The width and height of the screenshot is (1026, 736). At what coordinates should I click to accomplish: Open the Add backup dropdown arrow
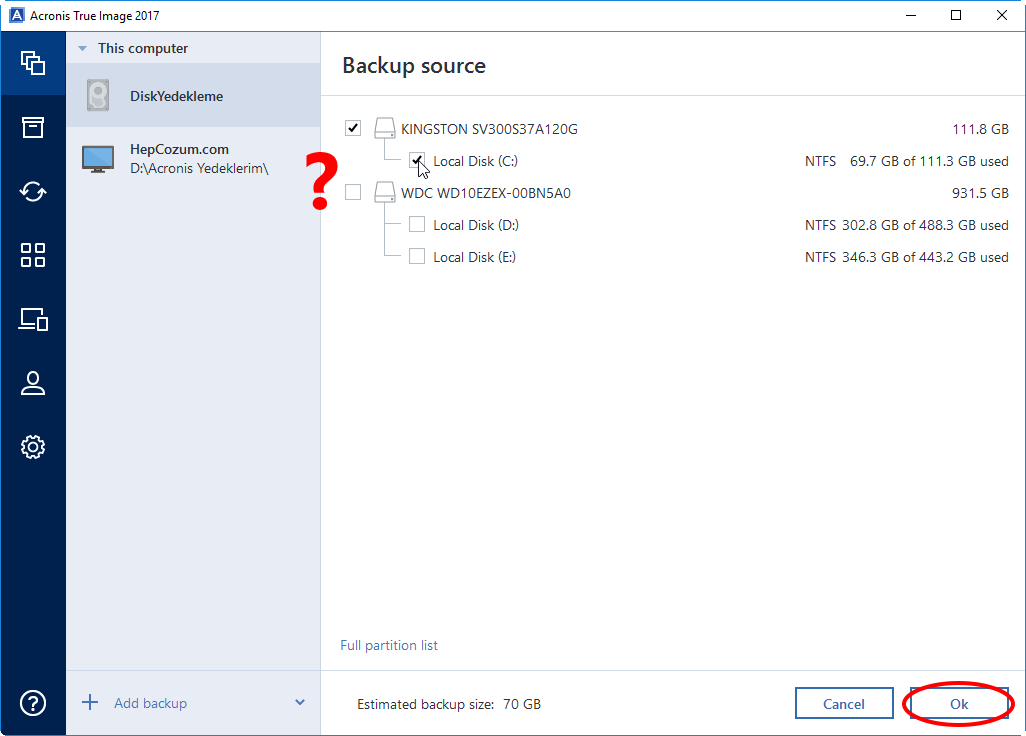(300, 702)
